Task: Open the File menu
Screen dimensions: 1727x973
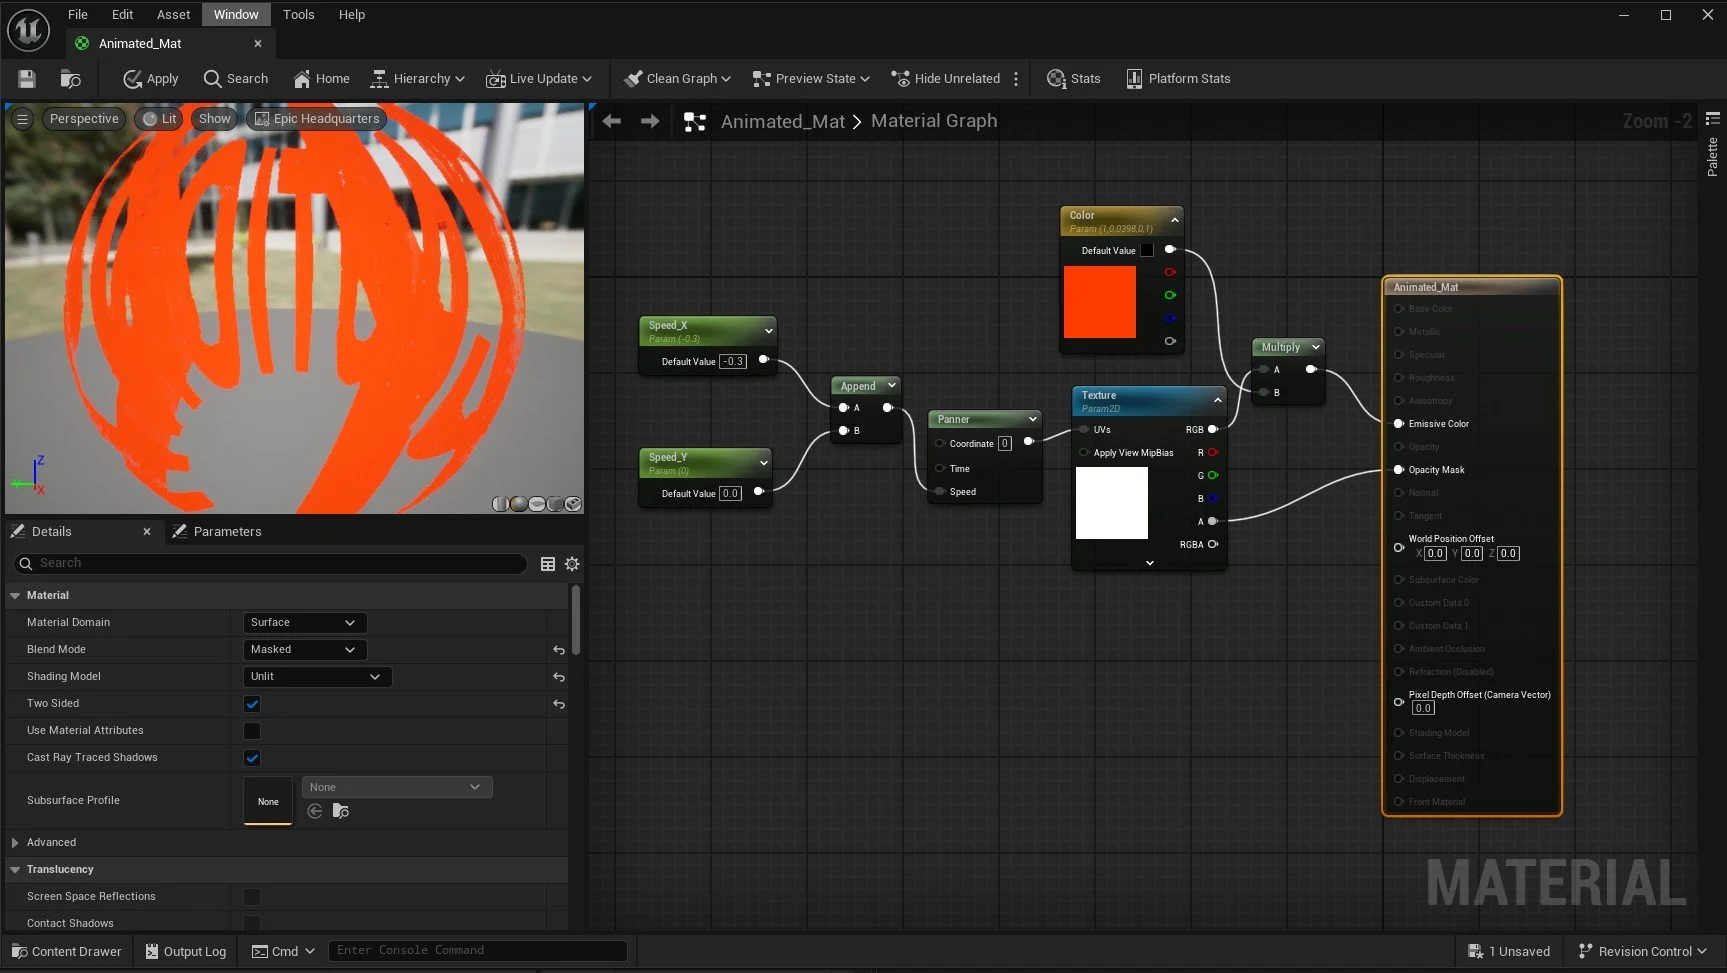Action: (x=77, y=14)
